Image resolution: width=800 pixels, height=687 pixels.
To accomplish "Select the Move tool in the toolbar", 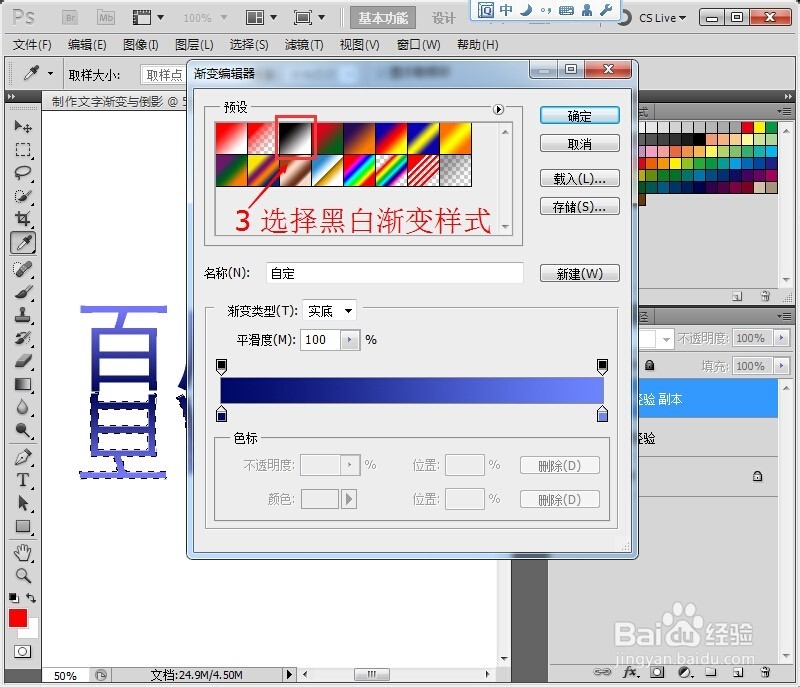I will [x=23, y=123].
